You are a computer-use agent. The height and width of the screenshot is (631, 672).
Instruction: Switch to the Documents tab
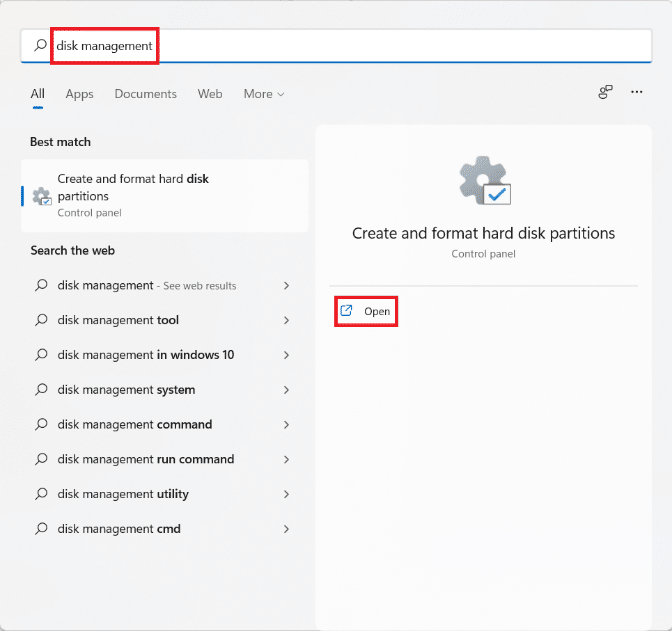click(145, 94)
